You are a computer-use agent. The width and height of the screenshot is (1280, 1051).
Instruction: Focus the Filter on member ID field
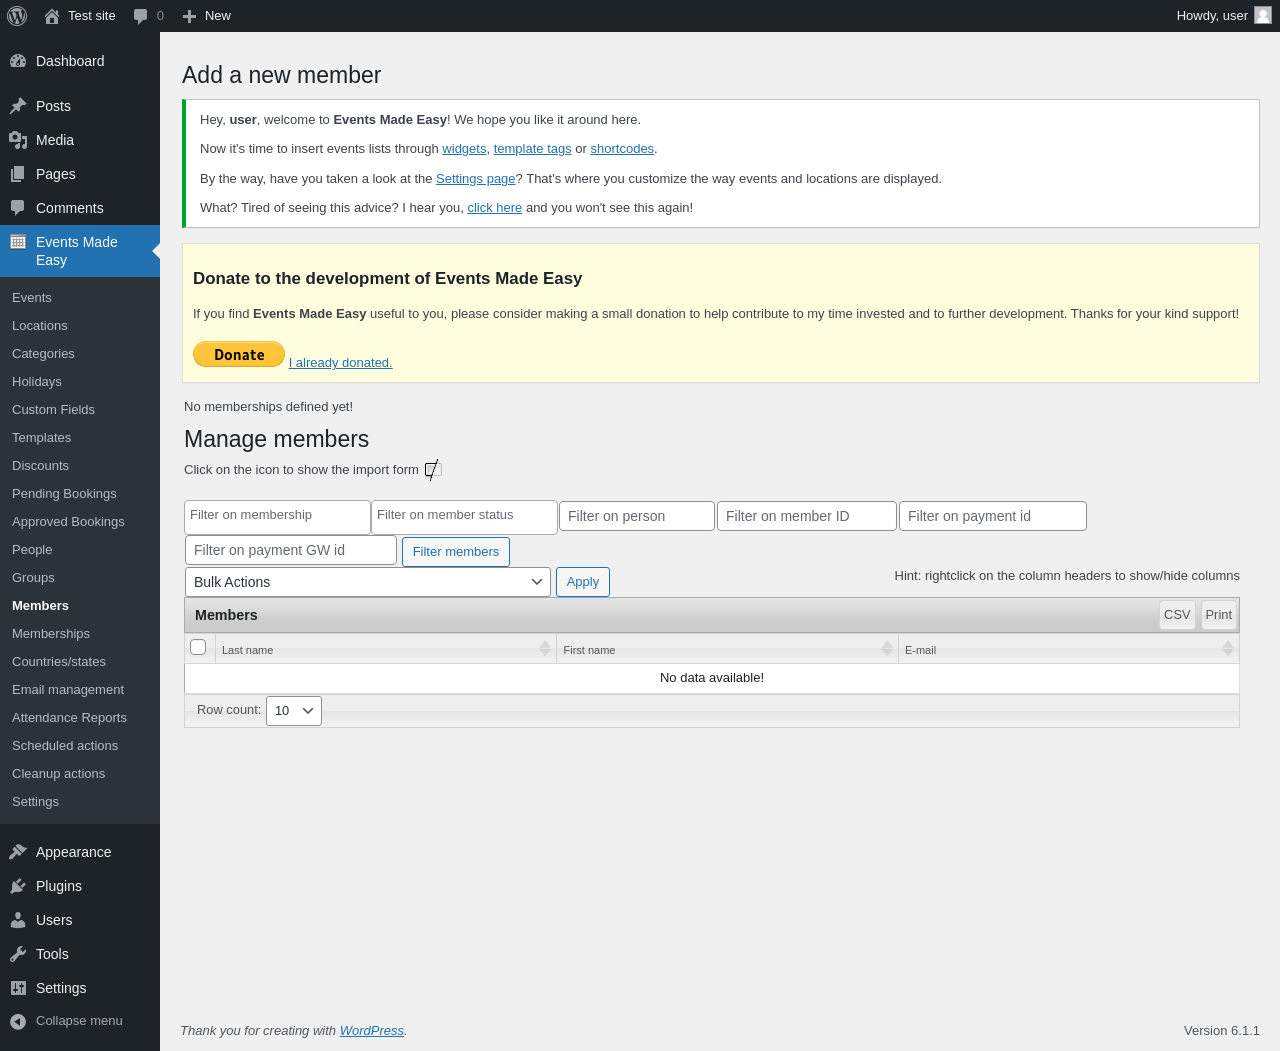tap(807, 516)
